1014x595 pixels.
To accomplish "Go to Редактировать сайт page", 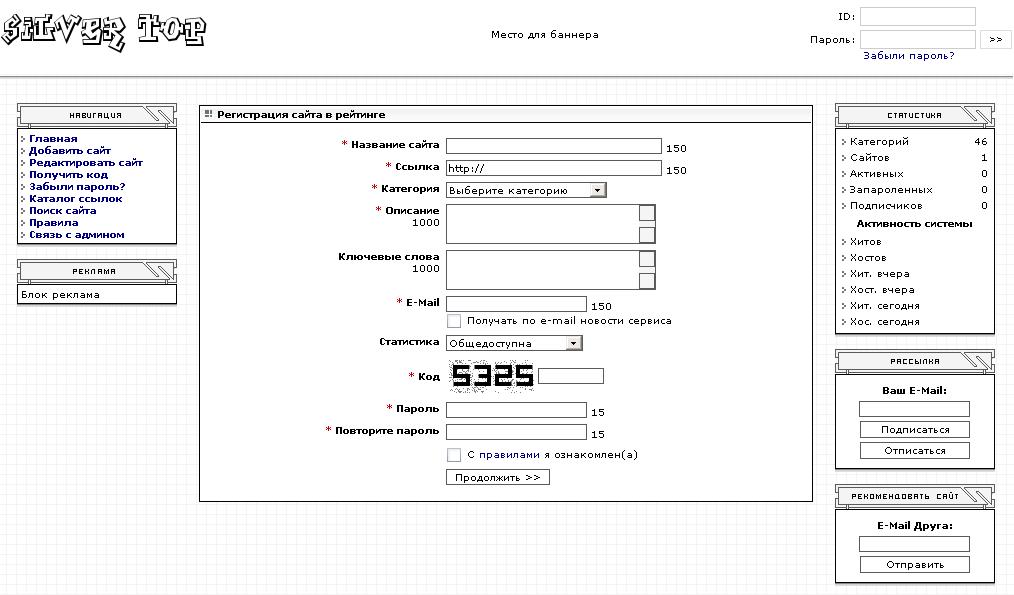I will (x=85, y=162).
